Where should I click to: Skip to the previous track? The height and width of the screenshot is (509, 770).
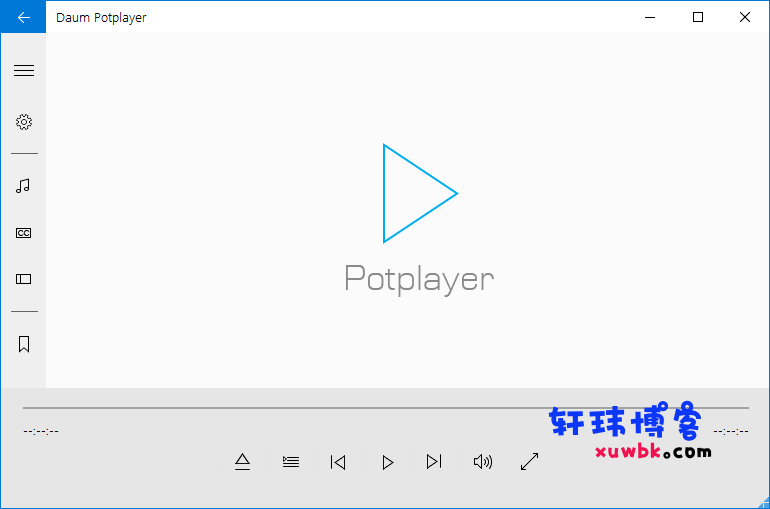pyautogui.click(x=338, y=462)
